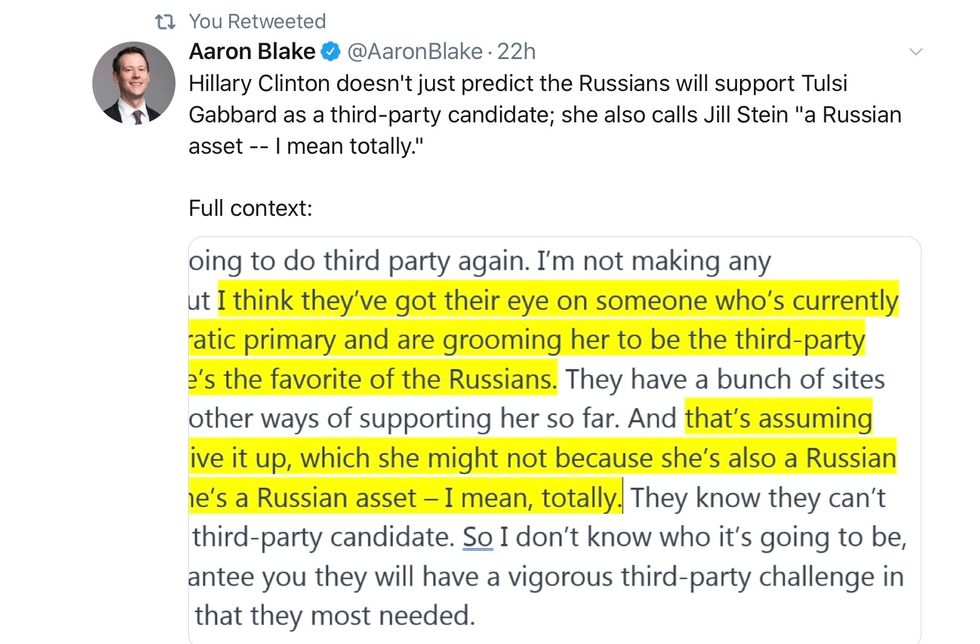Viewport: 980px width, 644px height.
Task: Open Aaron Blake's profile photo
Action: tap(134, 83)
